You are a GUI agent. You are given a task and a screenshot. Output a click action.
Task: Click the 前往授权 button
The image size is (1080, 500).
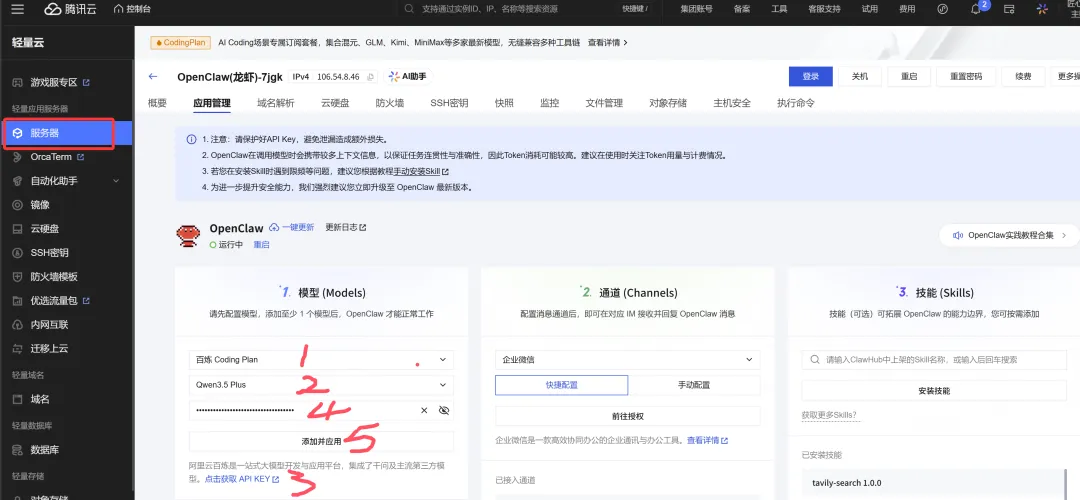point(627,416)
